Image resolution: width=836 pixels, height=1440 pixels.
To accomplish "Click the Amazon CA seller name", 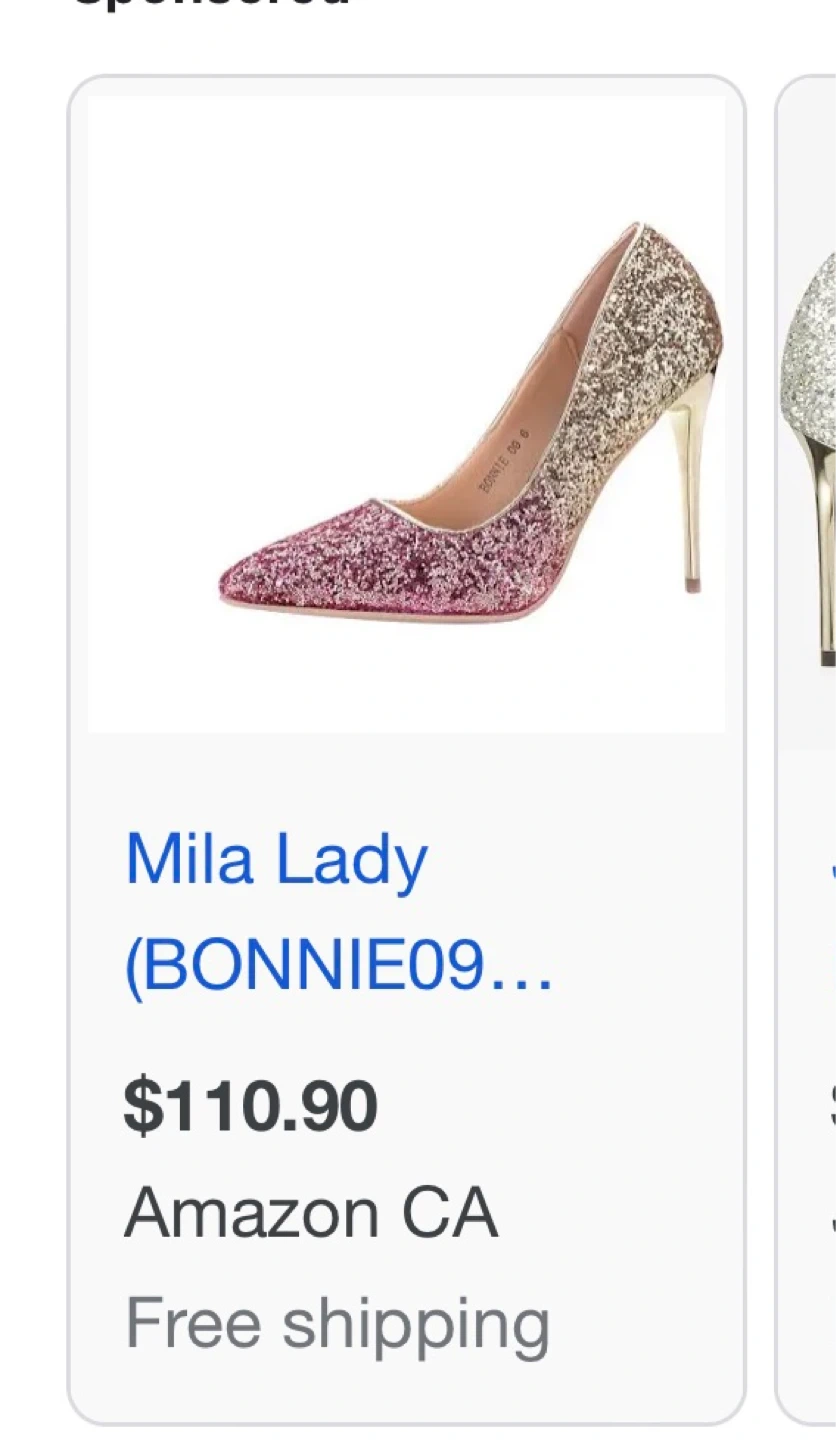I will (x=310, y=1213).
